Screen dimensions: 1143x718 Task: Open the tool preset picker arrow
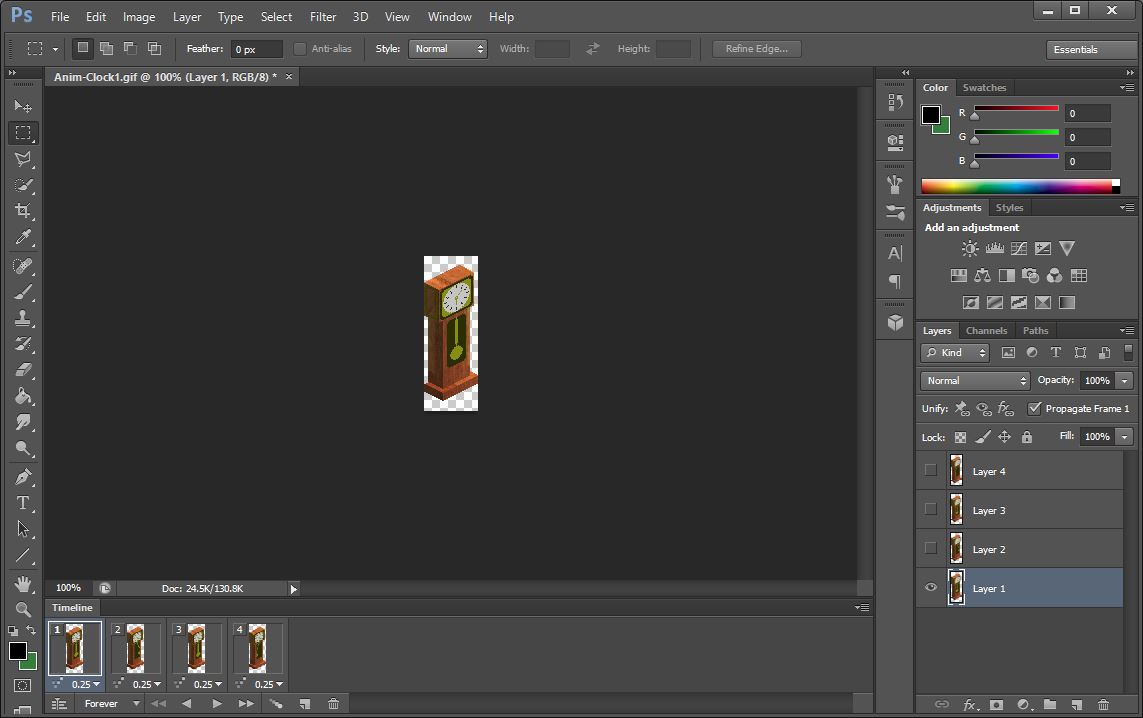(x=55, y=49)
